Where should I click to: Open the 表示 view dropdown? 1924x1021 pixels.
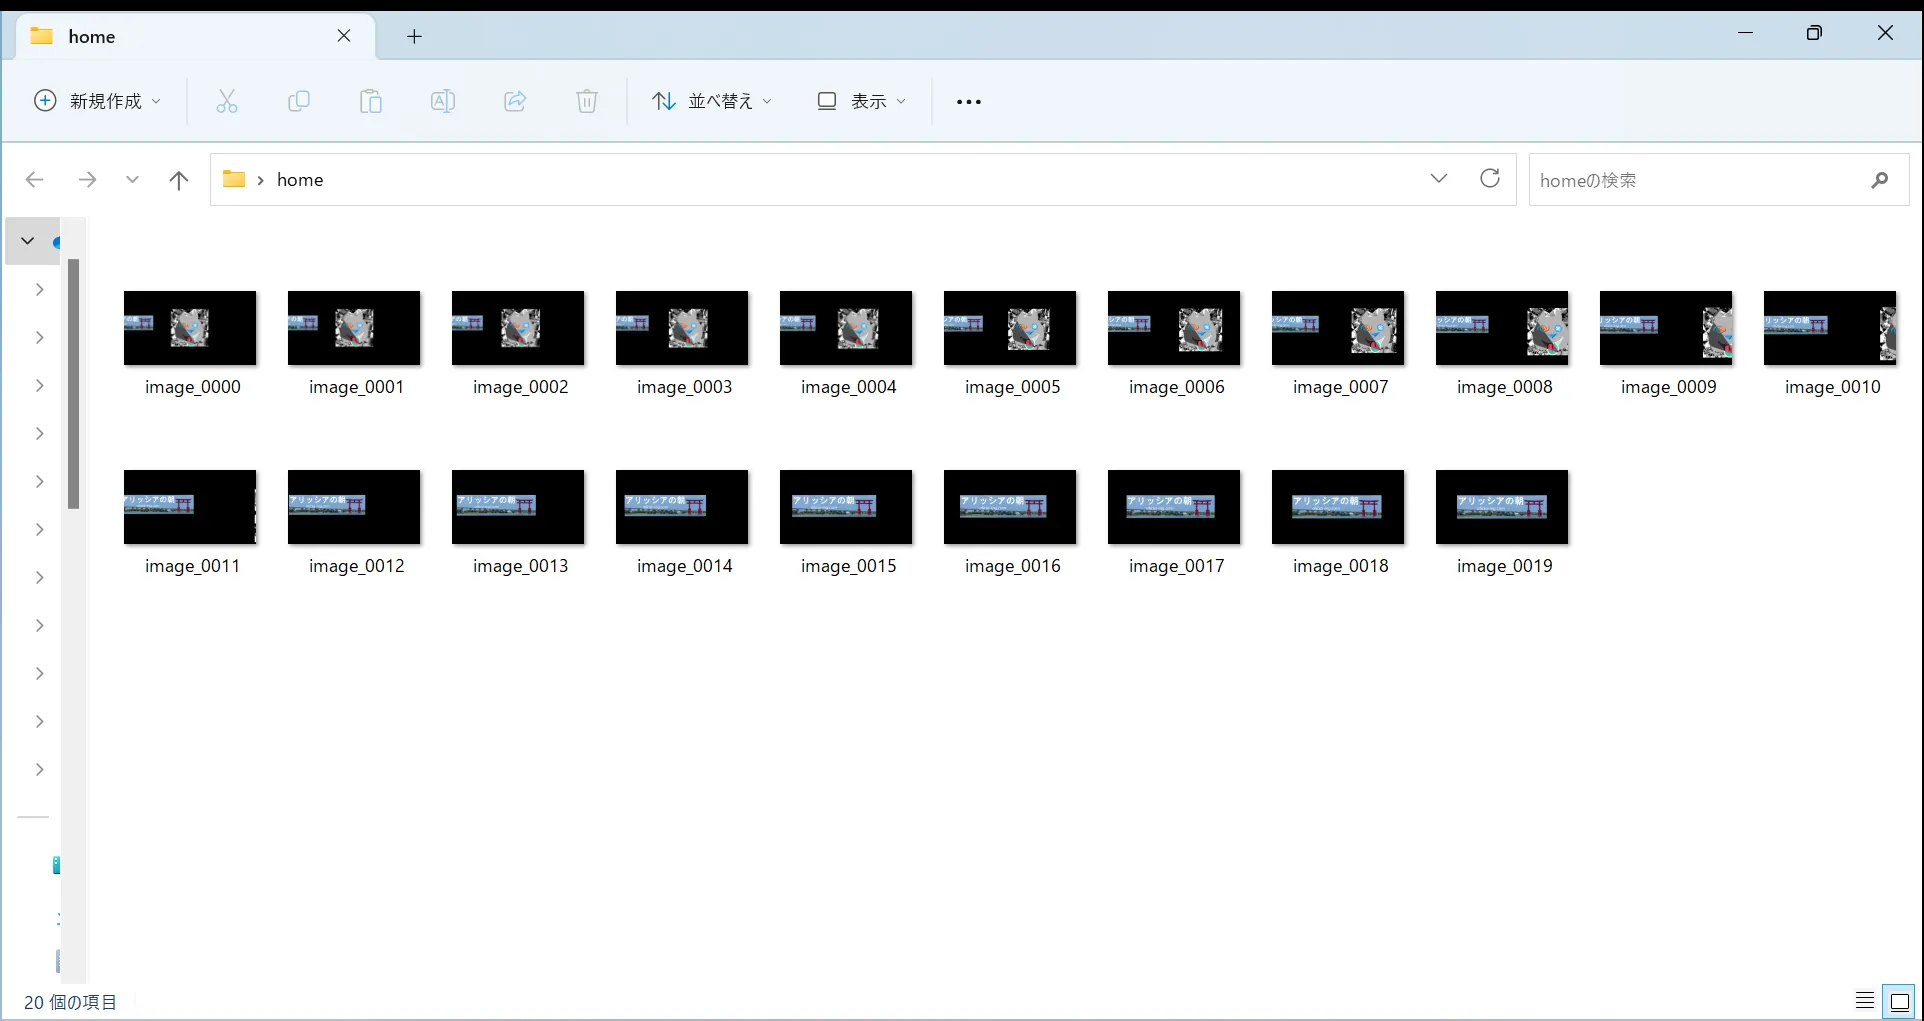click(862, 101)
